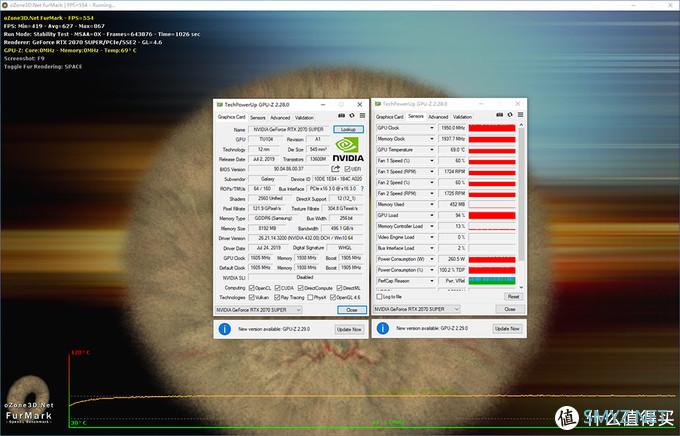This screenshot has width=680, height=436.
Task: Toggle the Vulkan checkbox
Action: [252, 297]
